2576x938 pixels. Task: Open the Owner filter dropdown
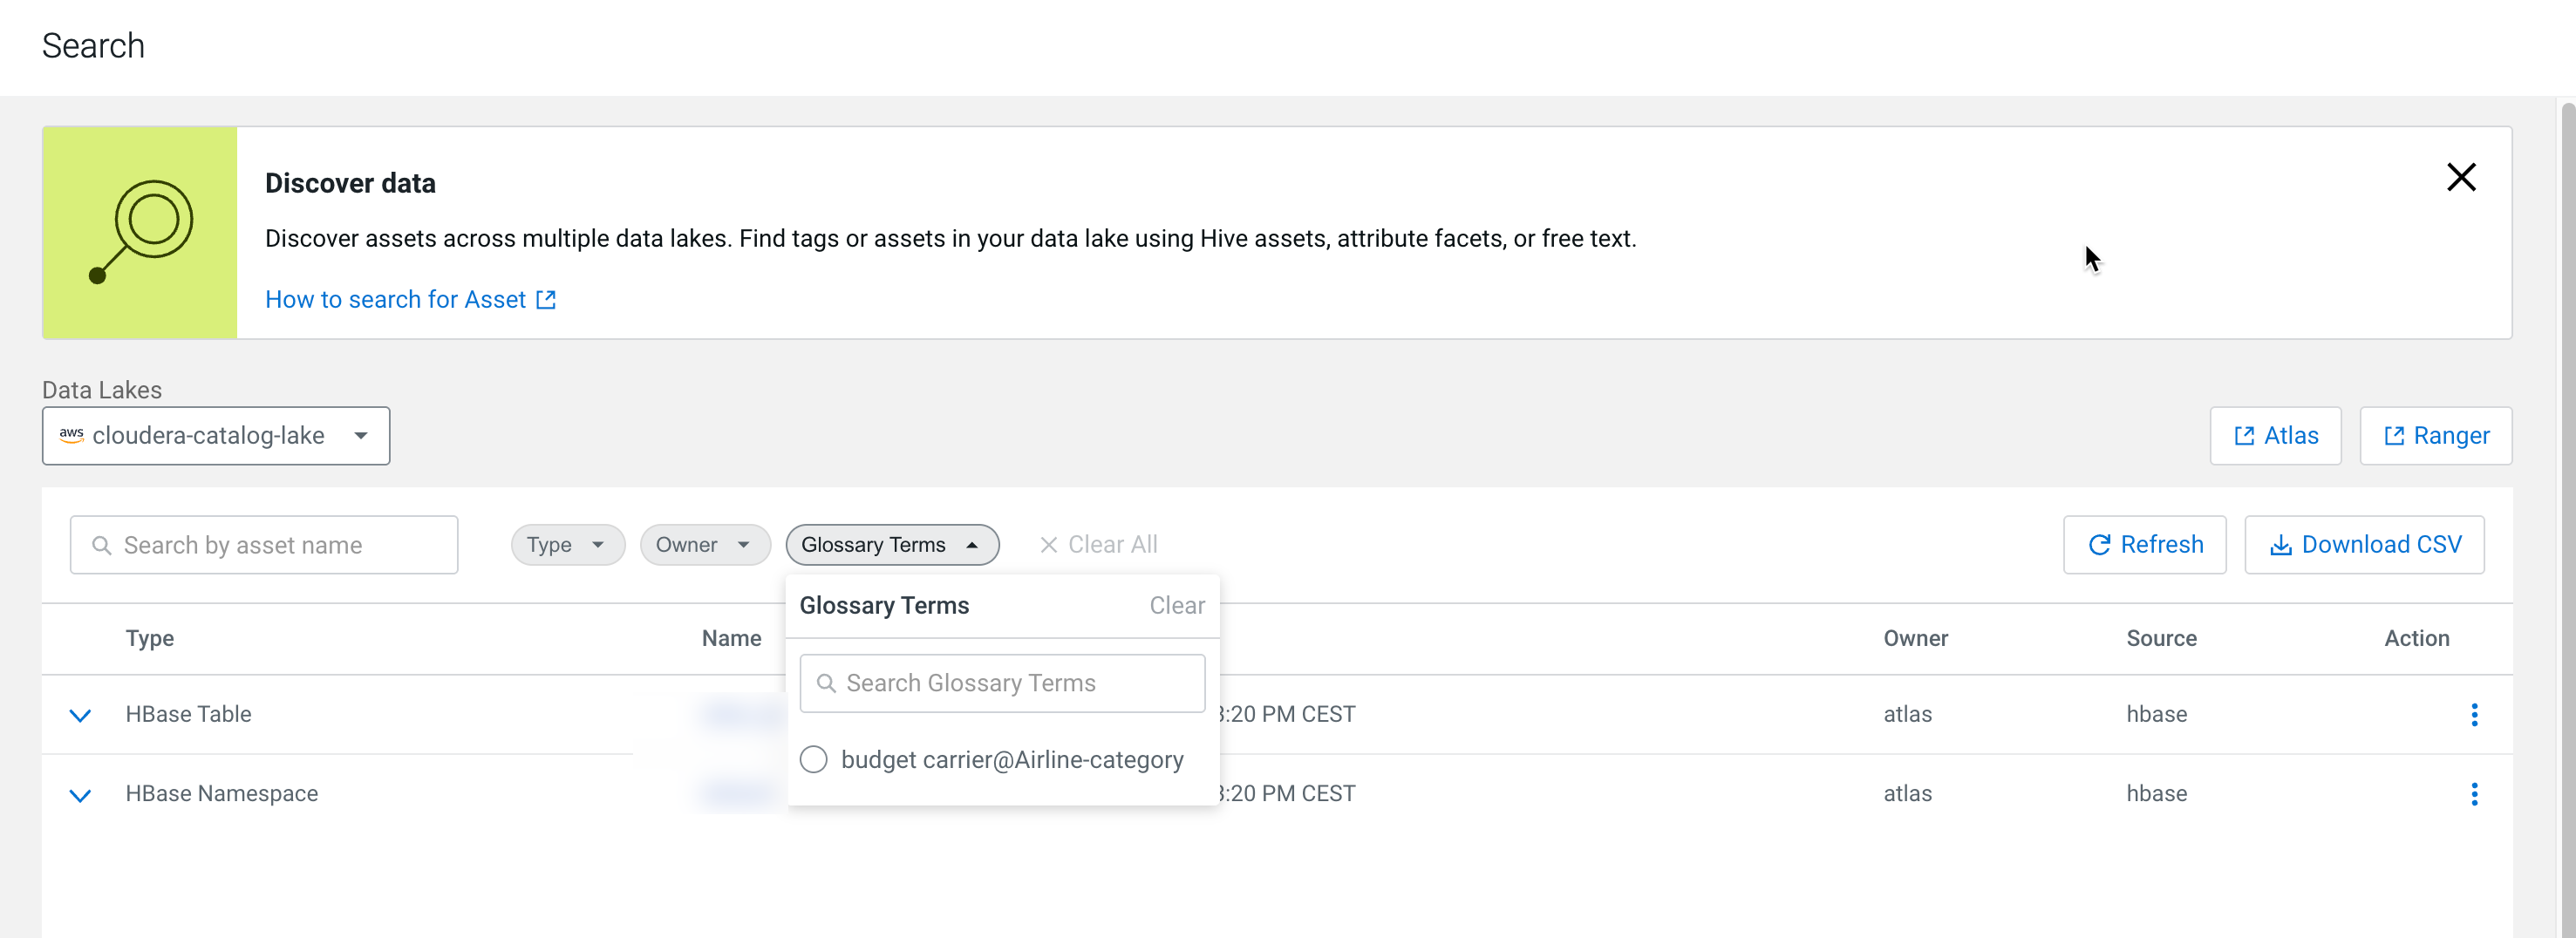tap(704, 545)
